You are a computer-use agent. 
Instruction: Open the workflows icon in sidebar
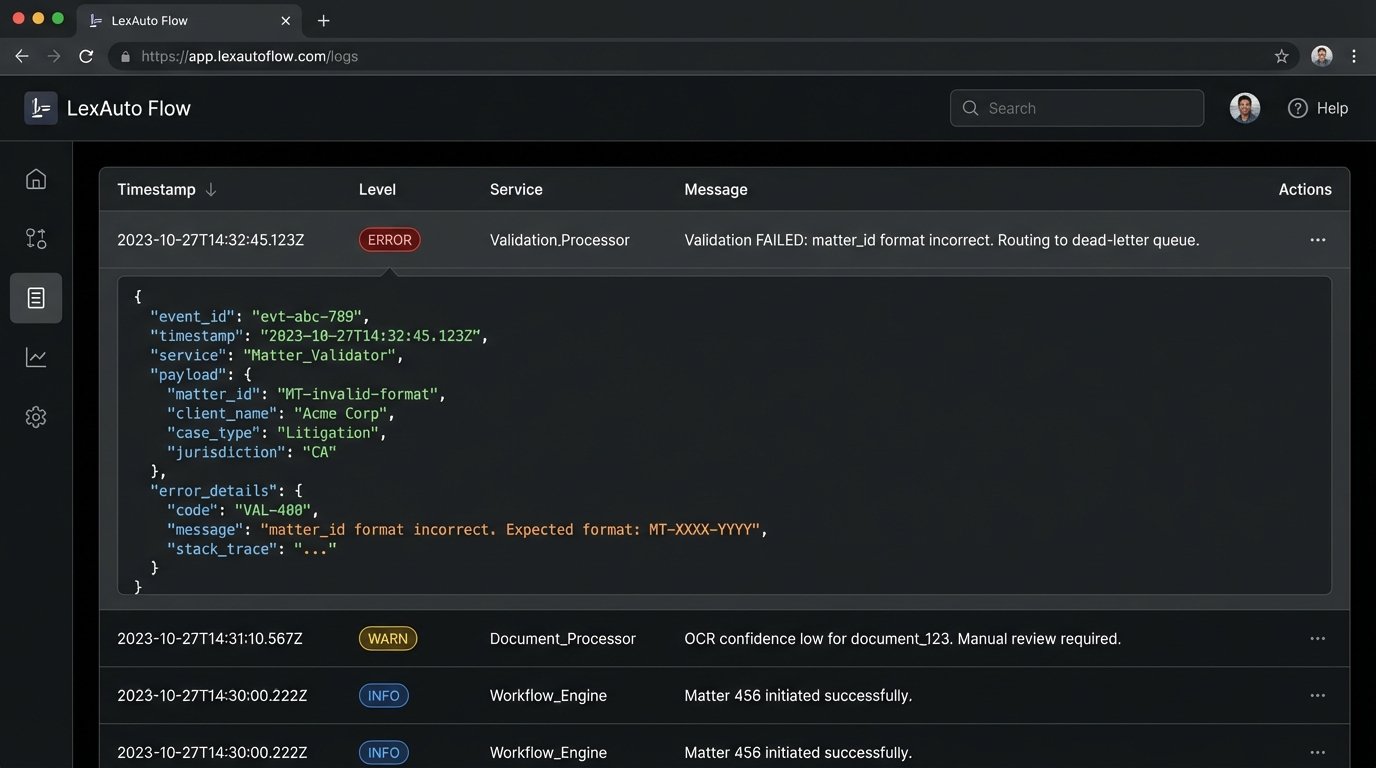point(36,238)
